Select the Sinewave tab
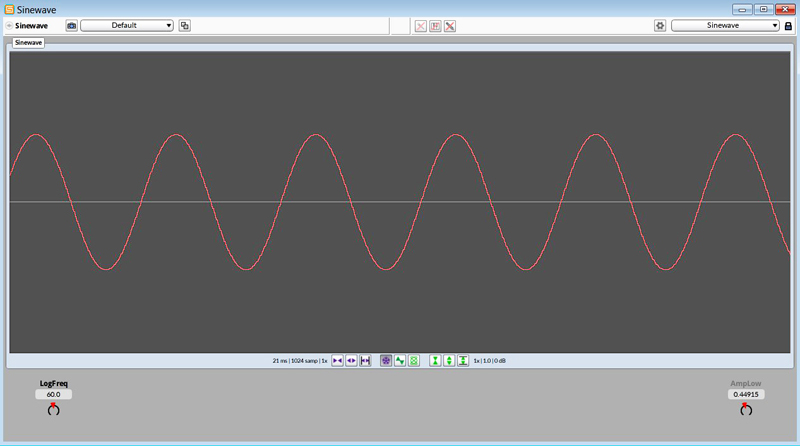The image size is (800, 446). coord(29,43)
